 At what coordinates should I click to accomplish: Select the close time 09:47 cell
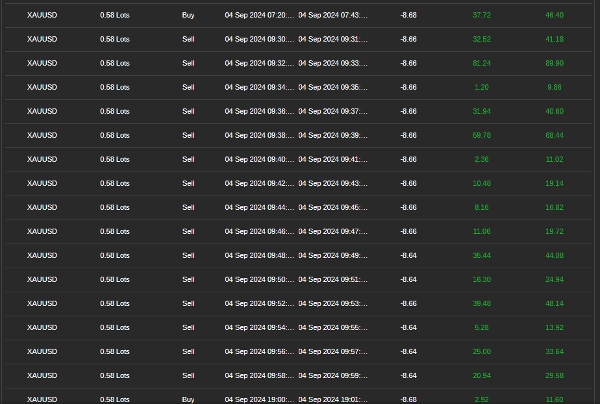coord(332,231)
